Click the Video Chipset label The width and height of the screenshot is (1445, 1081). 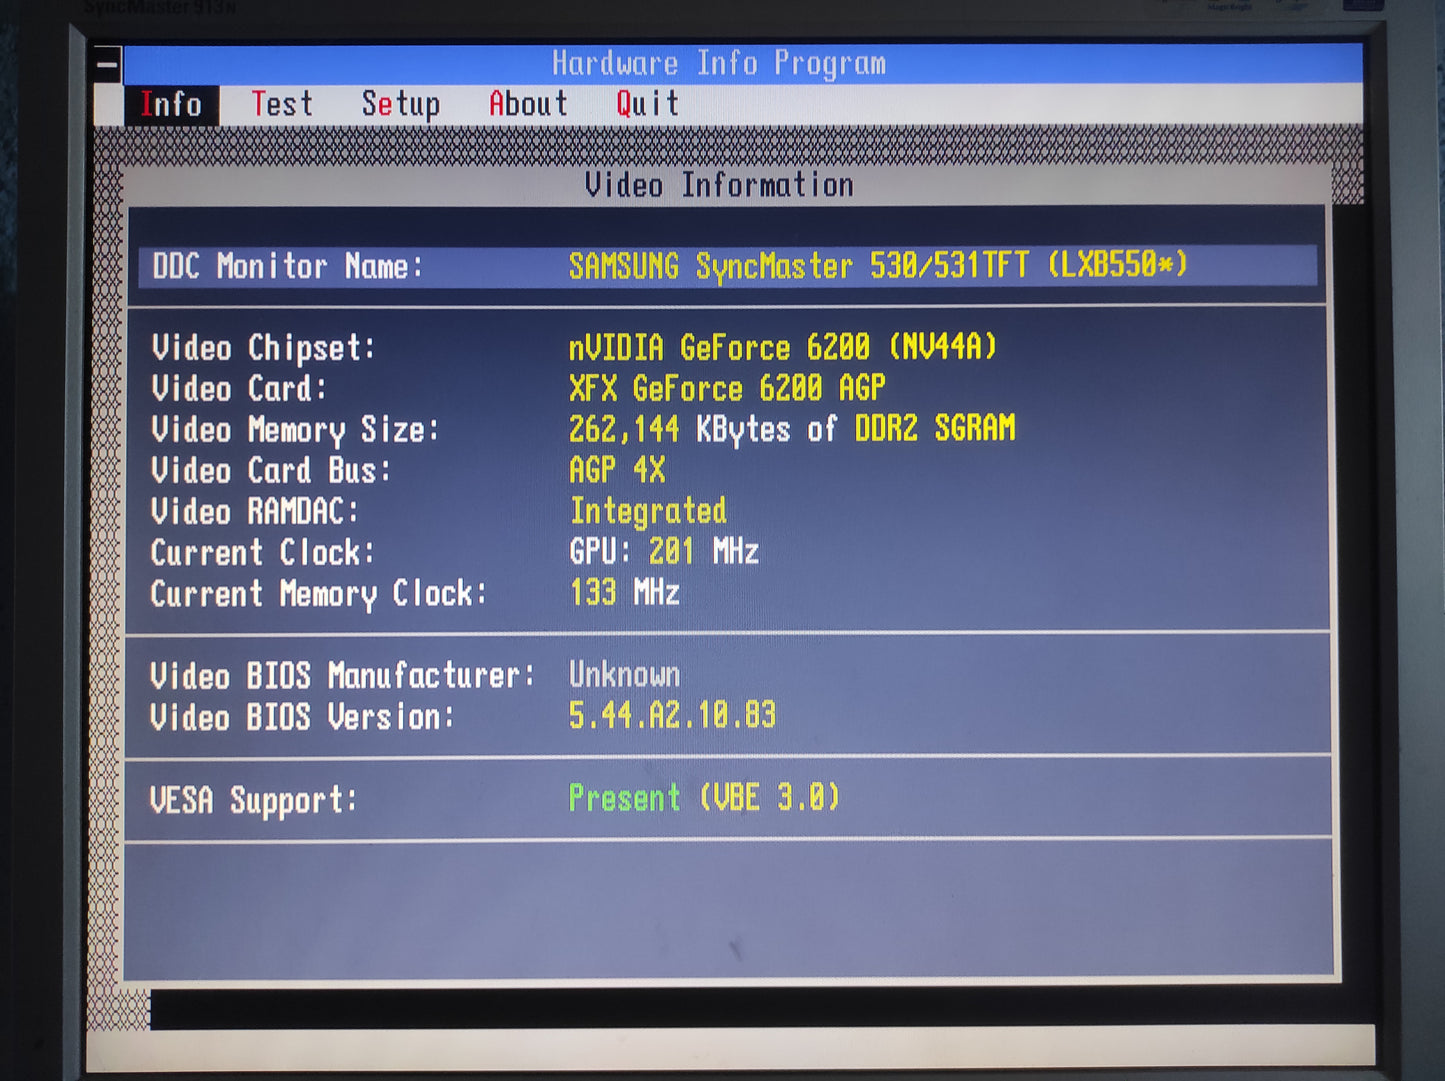coord(263,348)
